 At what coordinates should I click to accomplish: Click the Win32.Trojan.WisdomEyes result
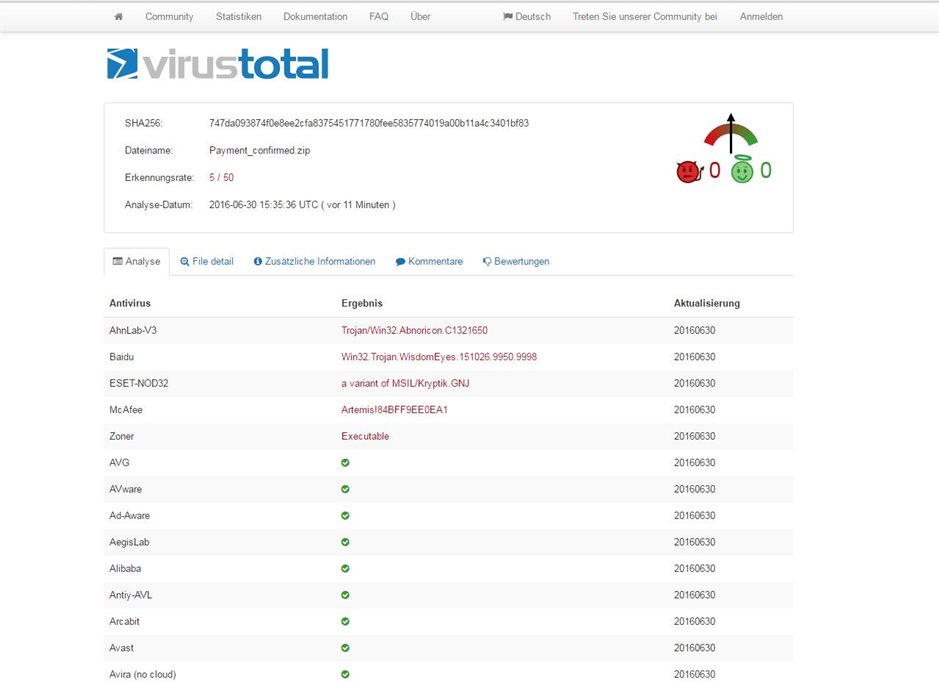439,357
